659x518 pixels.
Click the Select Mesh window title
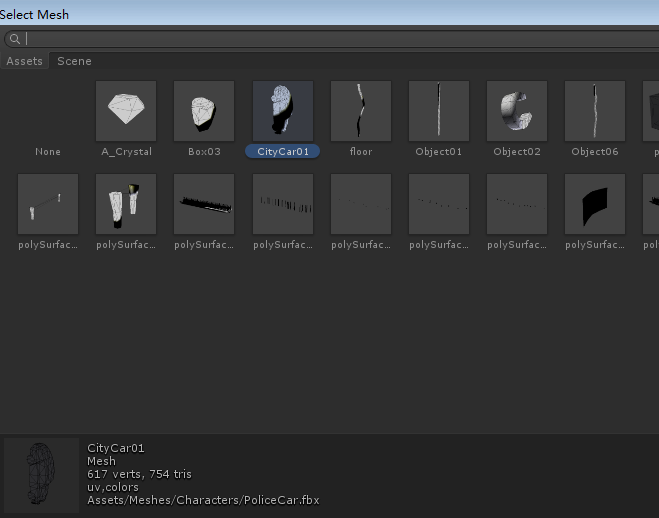click(34, 15)
